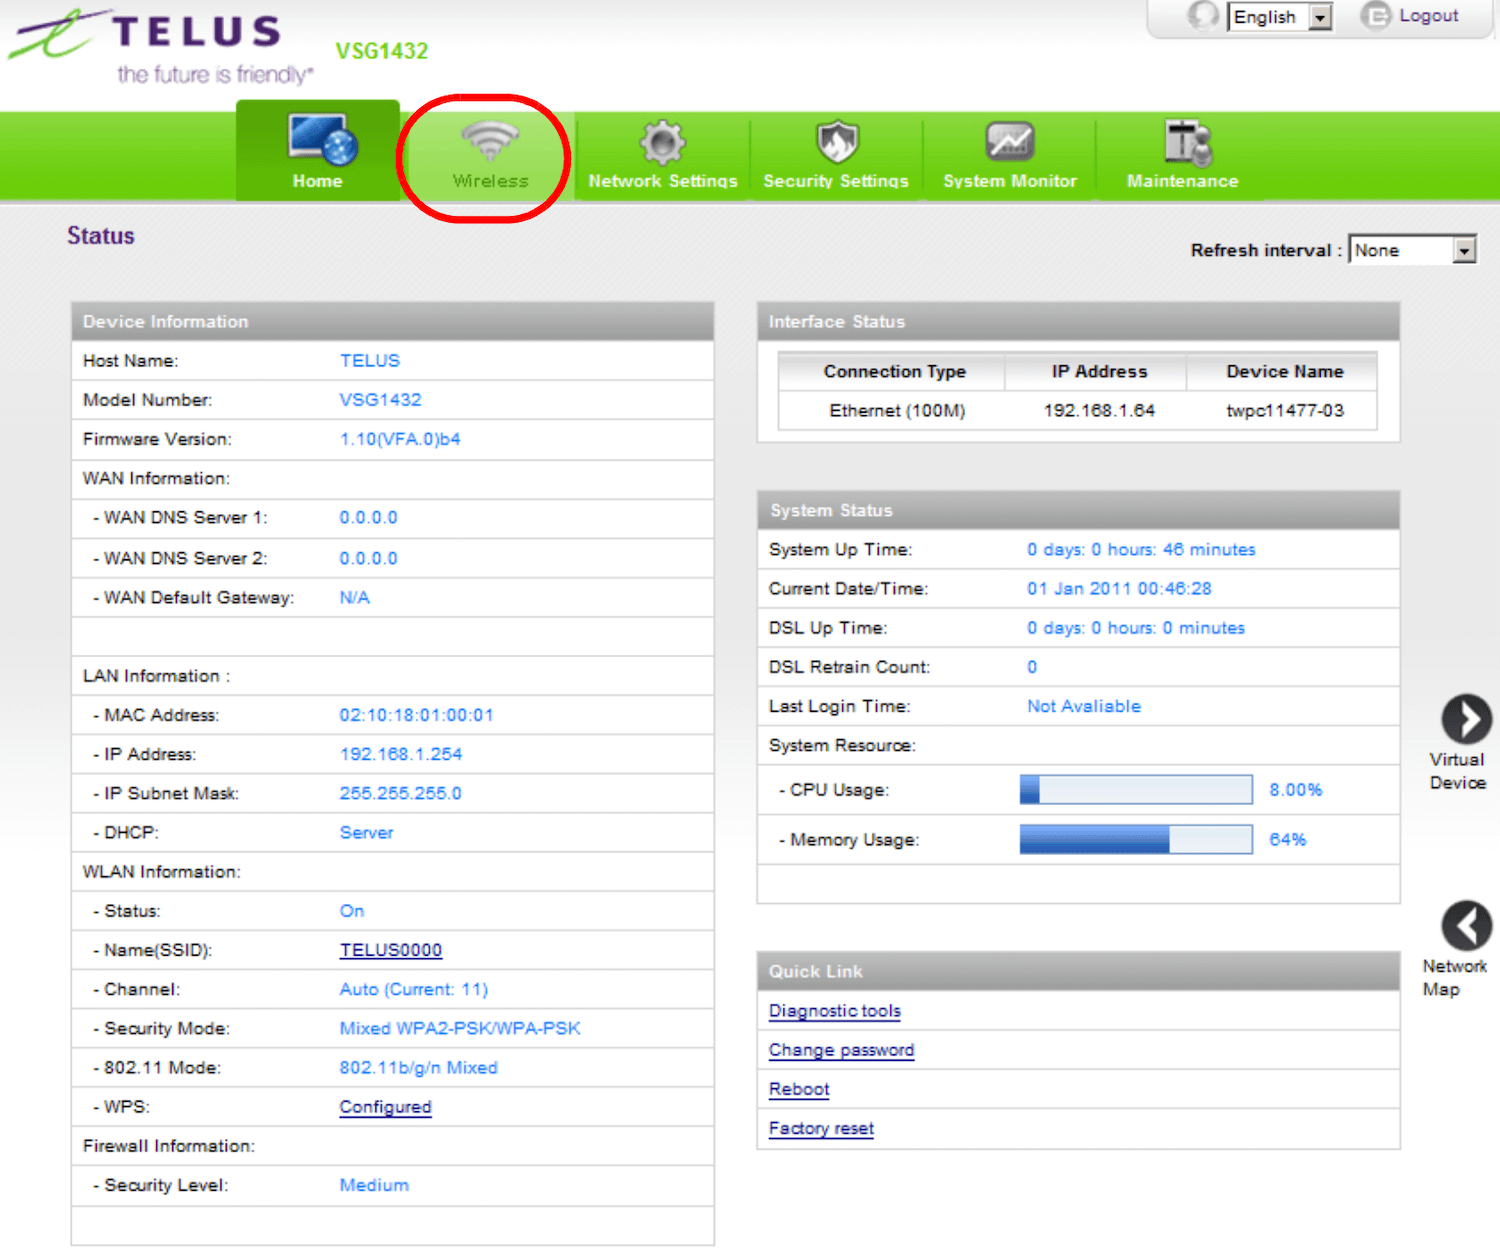Open the Wireless signal icon tab
This screenshot has height=1253, width=1500.
pos(489,141)
